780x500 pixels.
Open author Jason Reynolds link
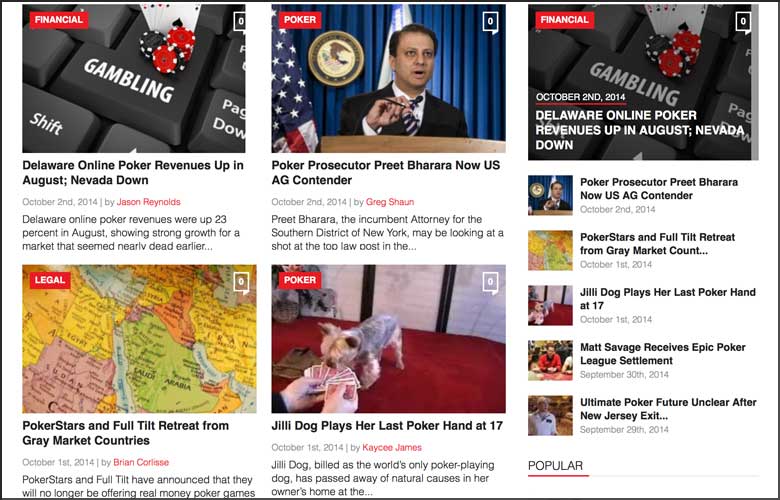tap(148, 202)
